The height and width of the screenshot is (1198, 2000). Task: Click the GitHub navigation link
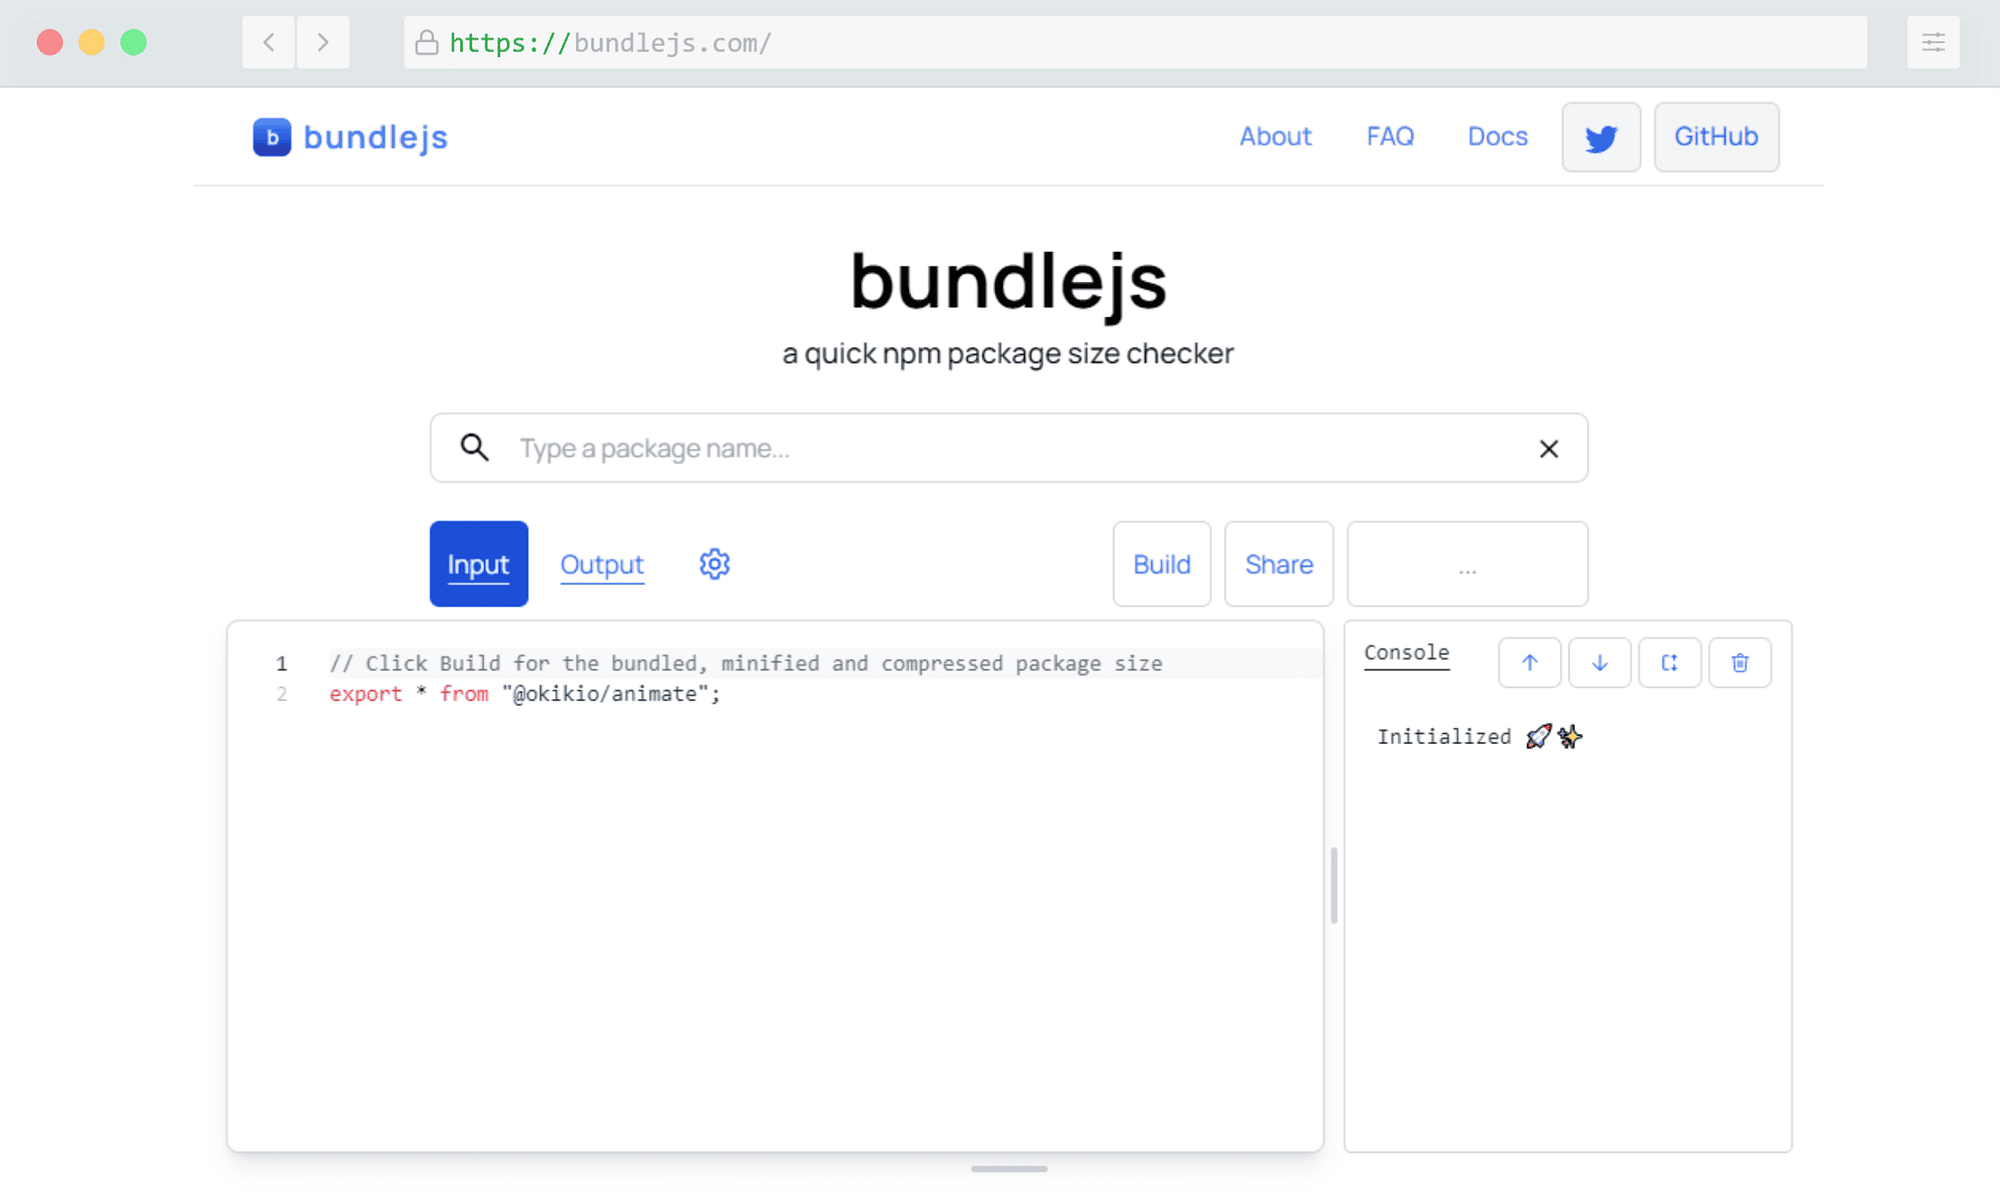point(1716,137)
